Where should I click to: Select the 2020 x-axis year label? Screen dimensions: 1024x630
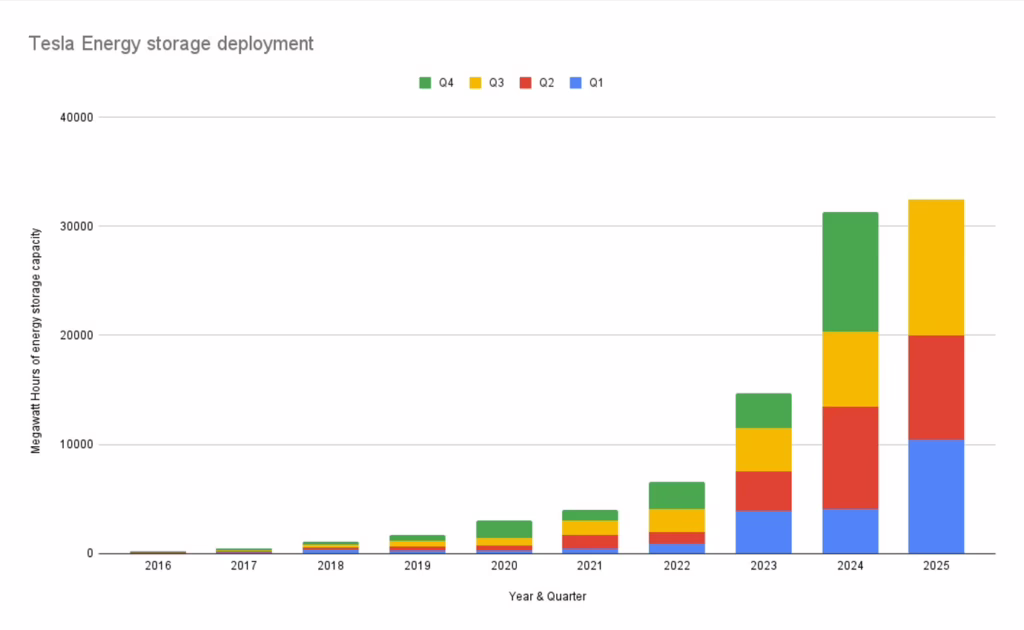(x=503, y=566)
